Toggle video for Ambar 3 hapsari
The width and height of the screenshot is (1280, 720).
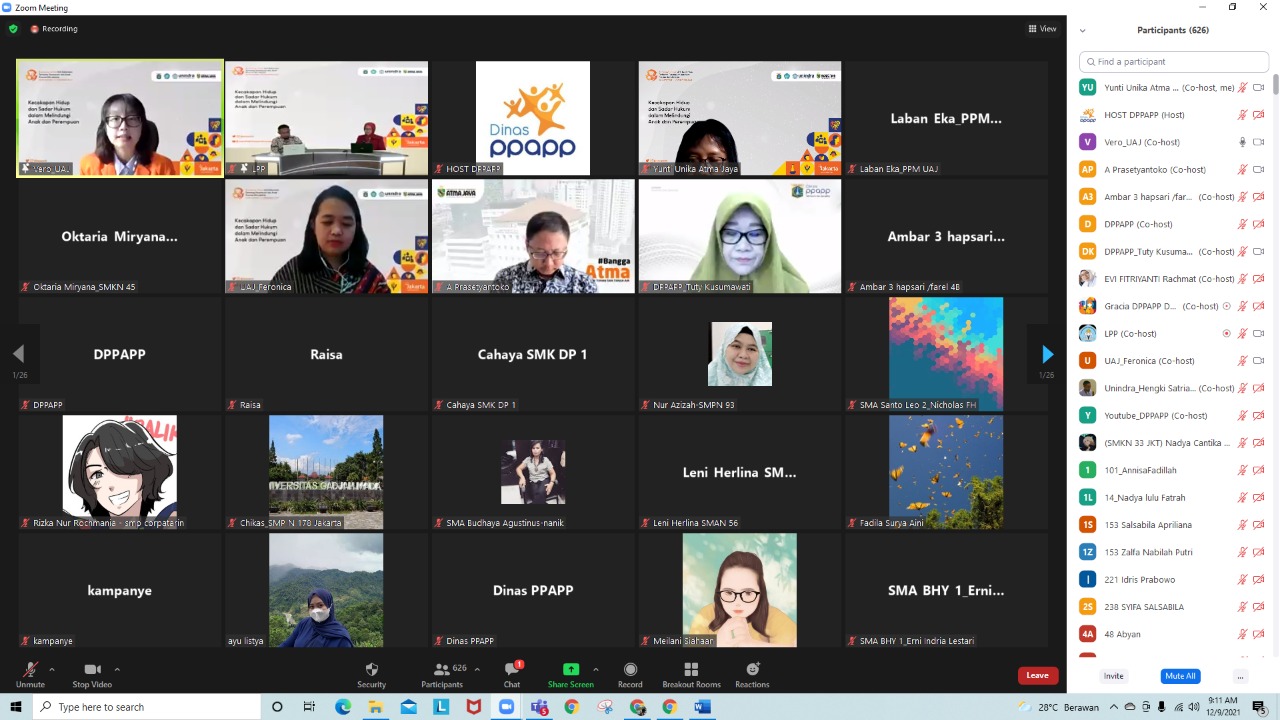point(1259,197)
